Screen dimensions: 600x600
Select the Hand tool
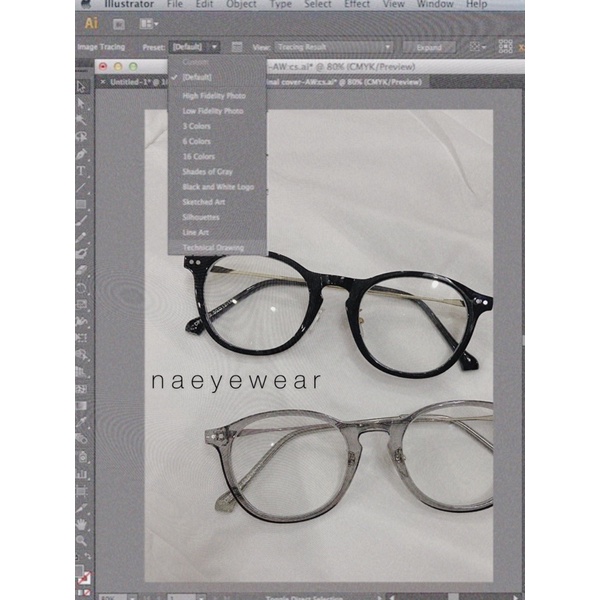tap(82, 524)
